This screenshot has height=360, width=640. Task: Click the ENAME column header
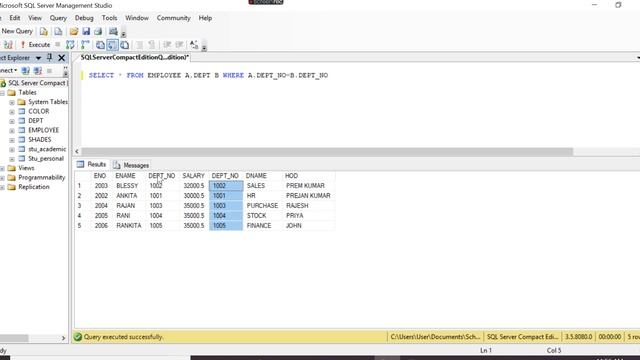click(x=125, y=176)
